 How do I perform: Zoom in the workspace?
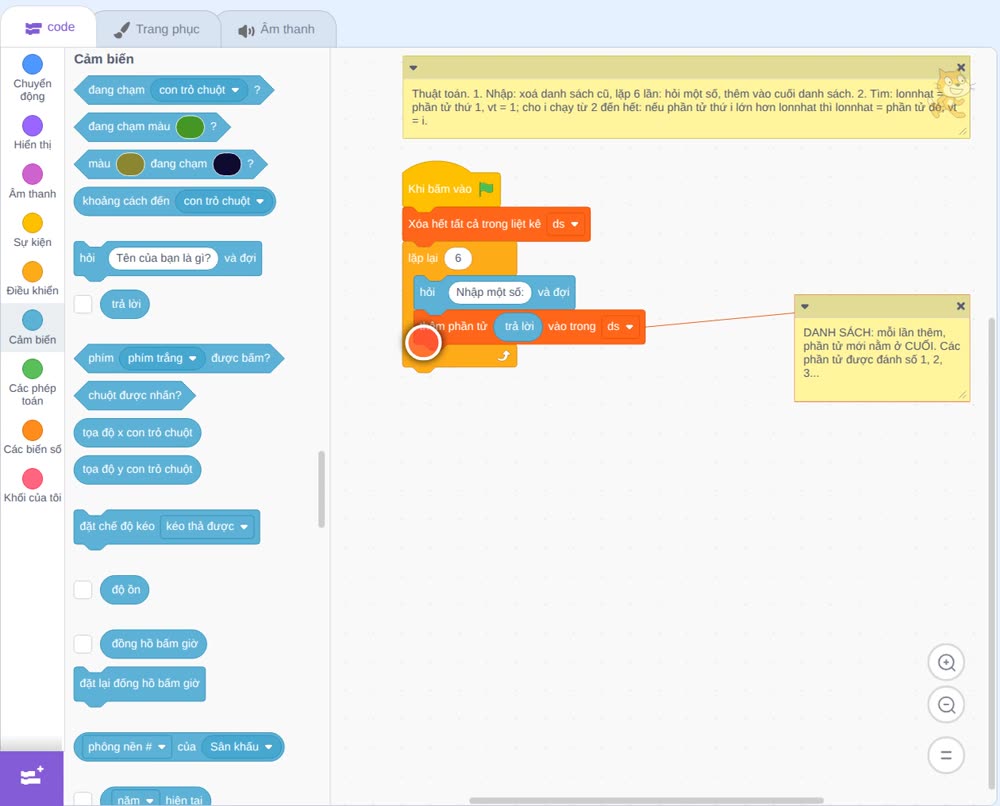pos(946,663)
